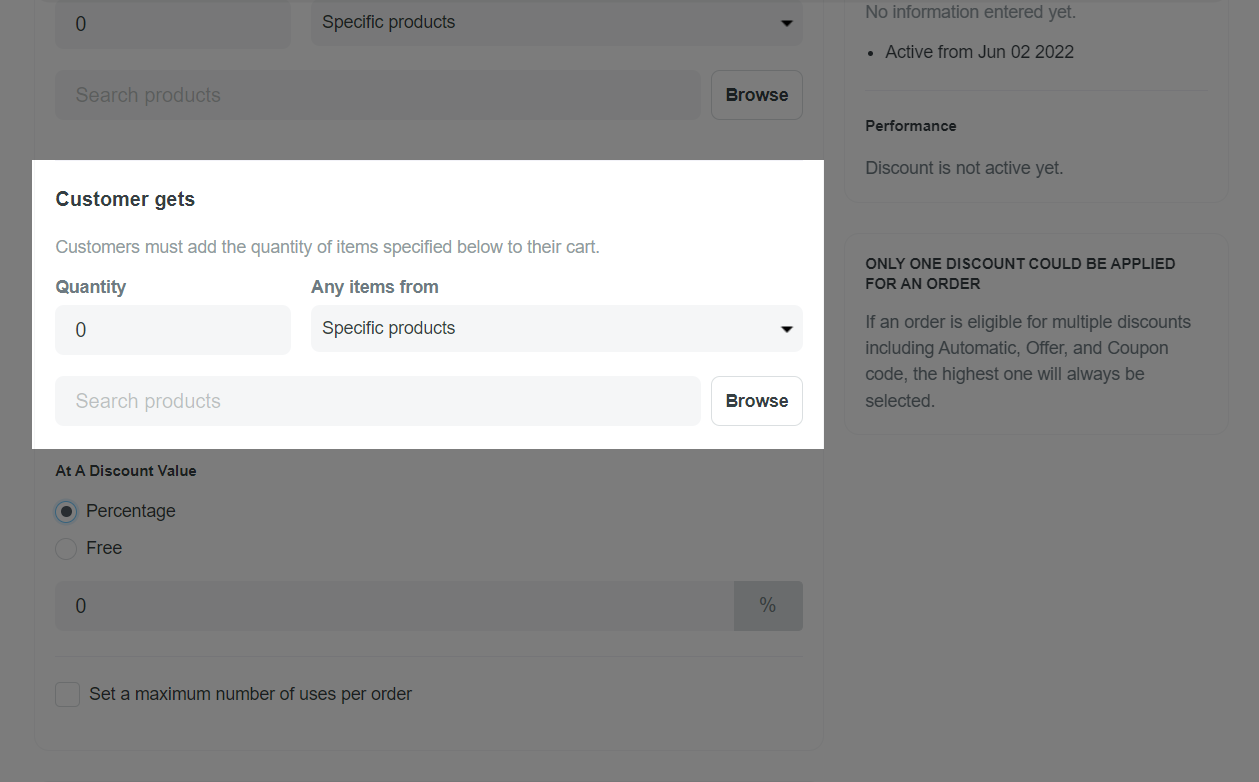This screenshot has height=782, width=1259.
Task: Expand the top Specific products dropdown
Action: (x=556, y=23)
